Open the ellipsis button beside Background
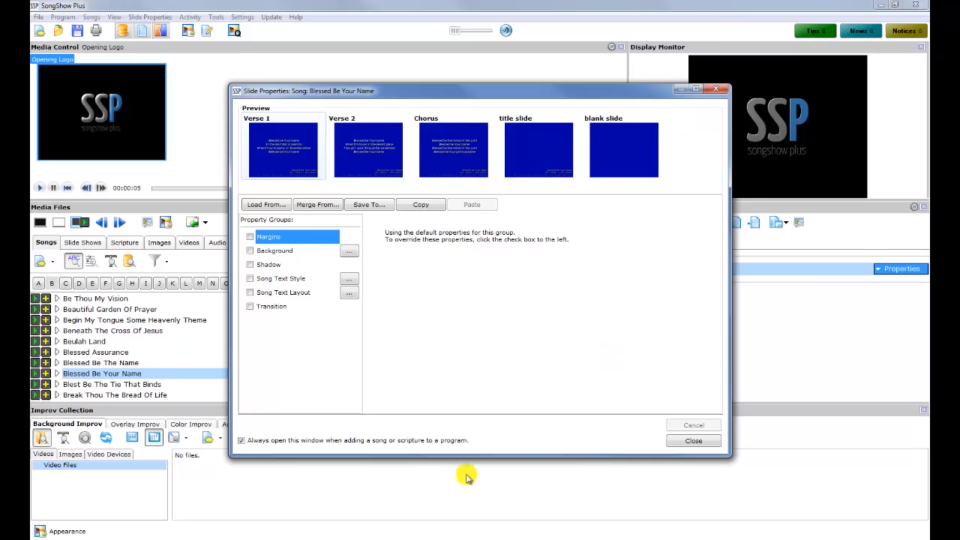Screen dimensions: 960x540 tap(349, 251)
